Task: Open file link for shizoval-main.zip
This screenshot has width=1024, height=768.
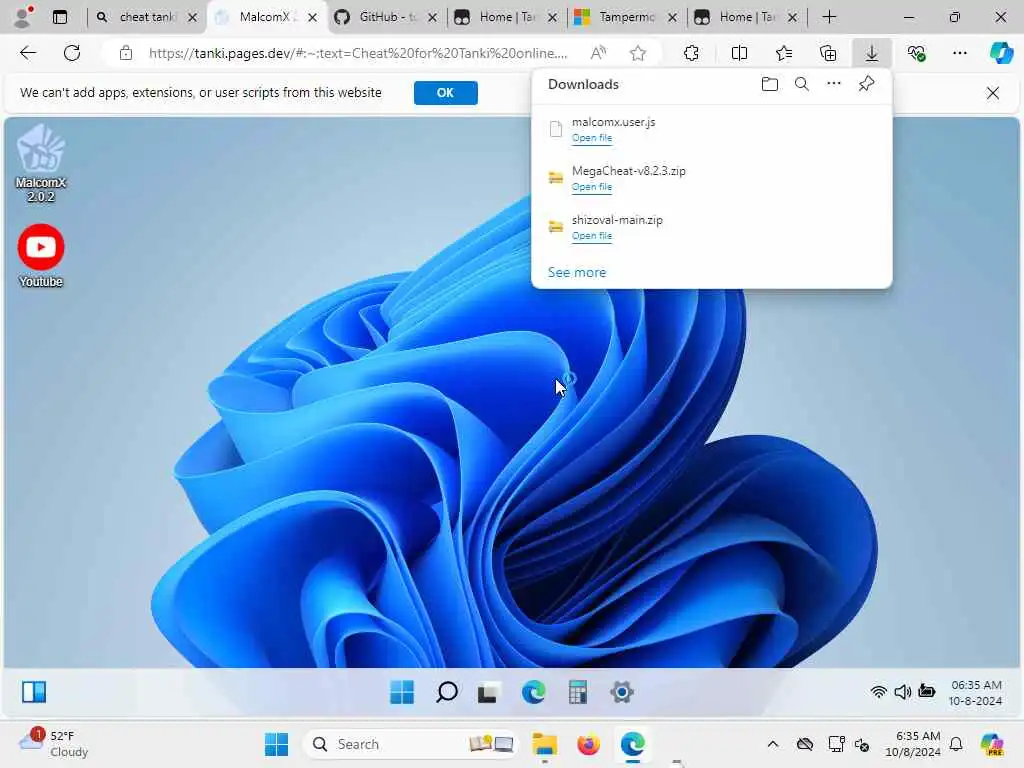Action: point(592,236)
